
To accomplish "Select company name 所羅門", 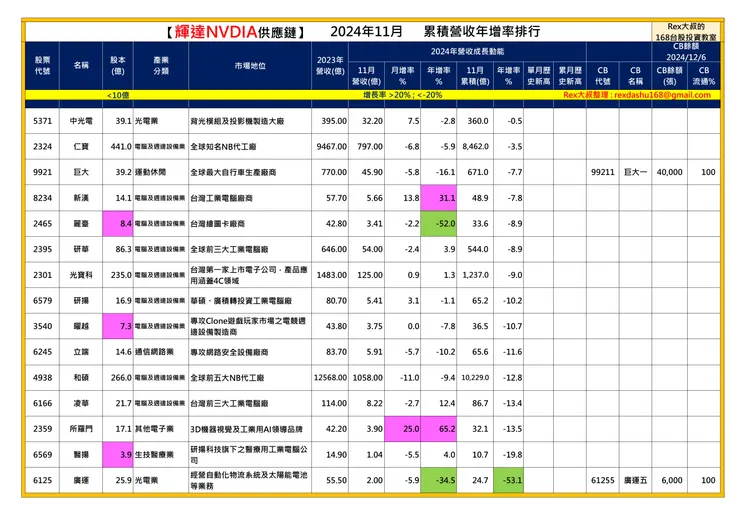I will click(81, 429).
